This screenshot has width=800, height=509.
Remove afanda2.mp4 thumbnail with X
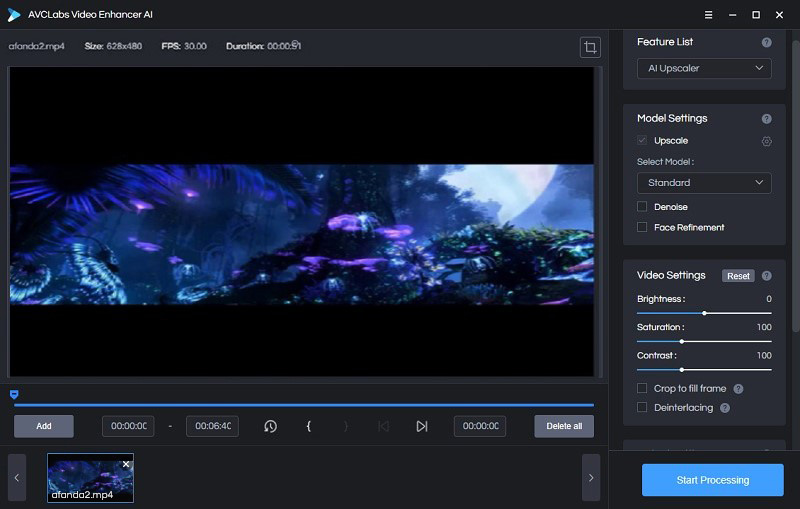pos(126,464)
